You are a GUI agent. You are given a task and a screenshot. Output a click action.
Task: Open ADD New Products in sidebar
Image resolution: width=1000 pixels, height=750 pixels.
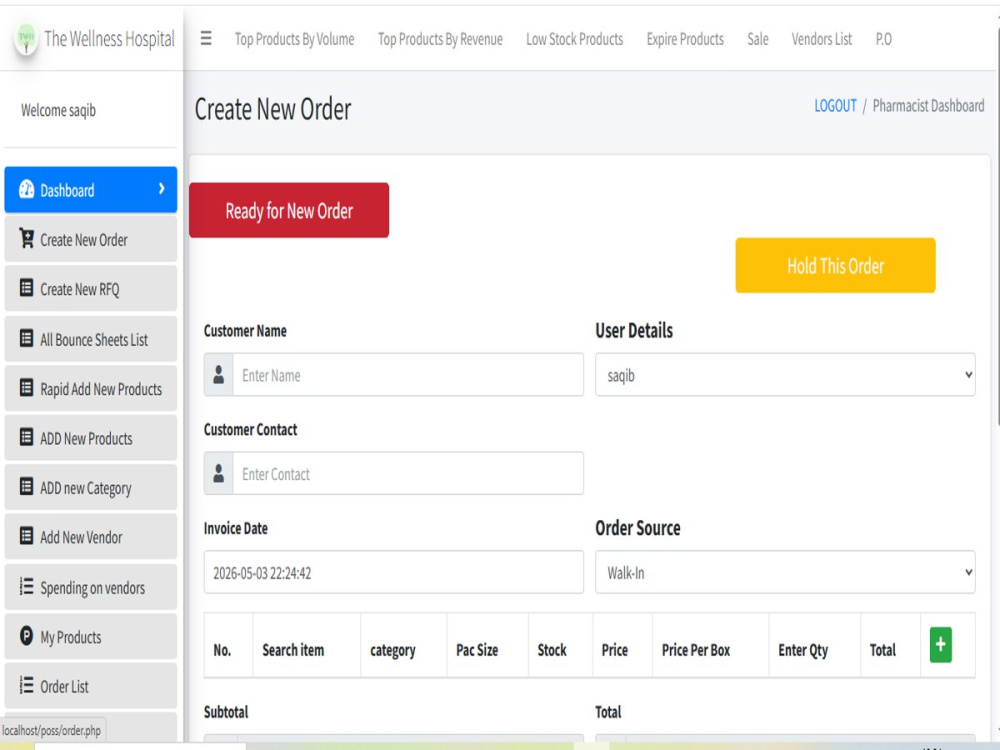point(91,438)
